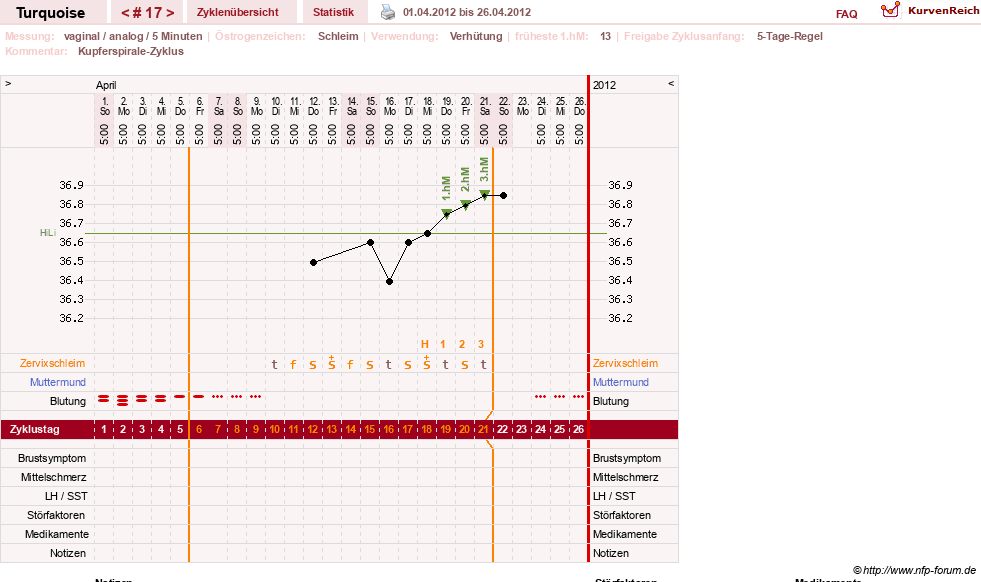981x582 pixels.
Task: Click the spotting dots on cycle day 24
Action: [x=541, y=397]
